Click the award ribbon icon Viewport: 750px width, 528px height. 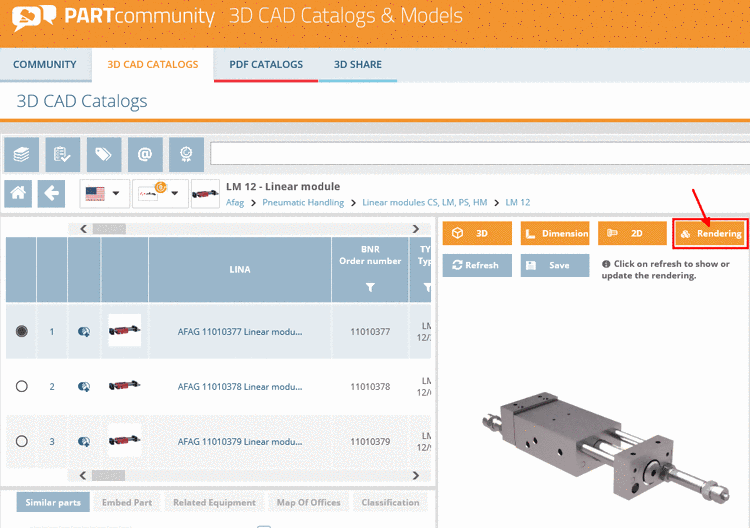click(186, 154)
